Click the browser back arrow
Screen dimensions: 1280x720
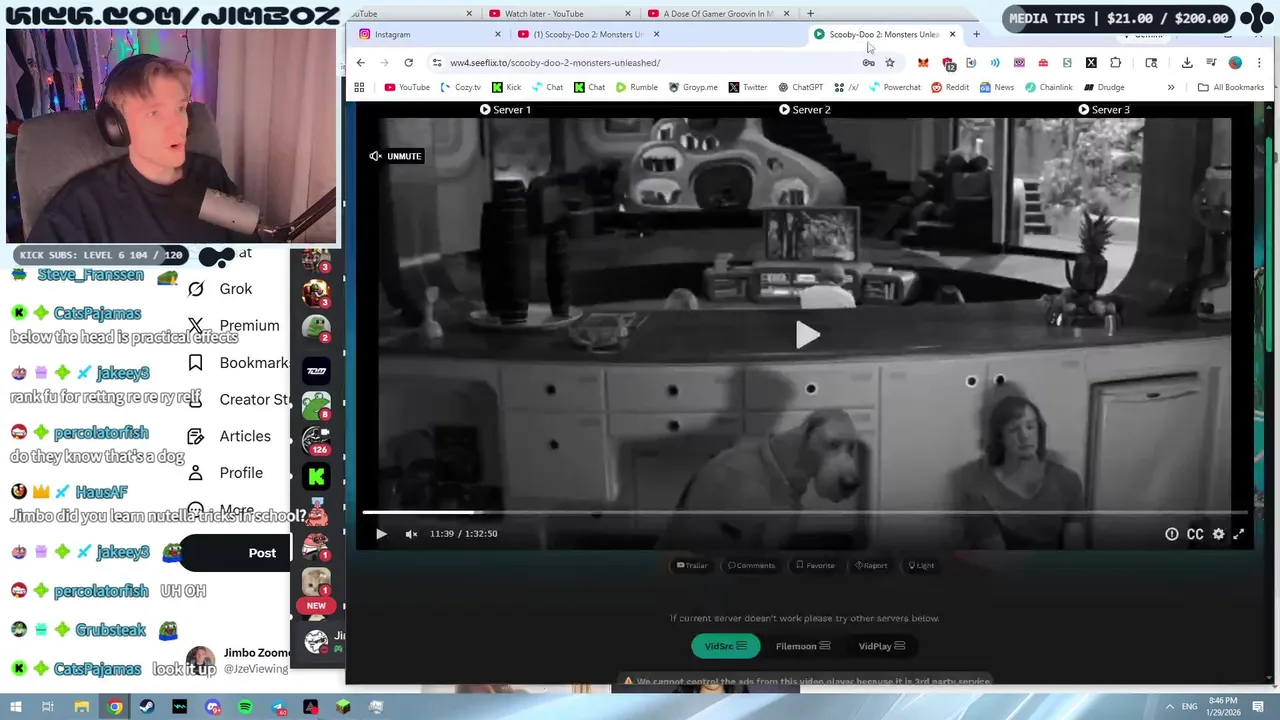361,62
